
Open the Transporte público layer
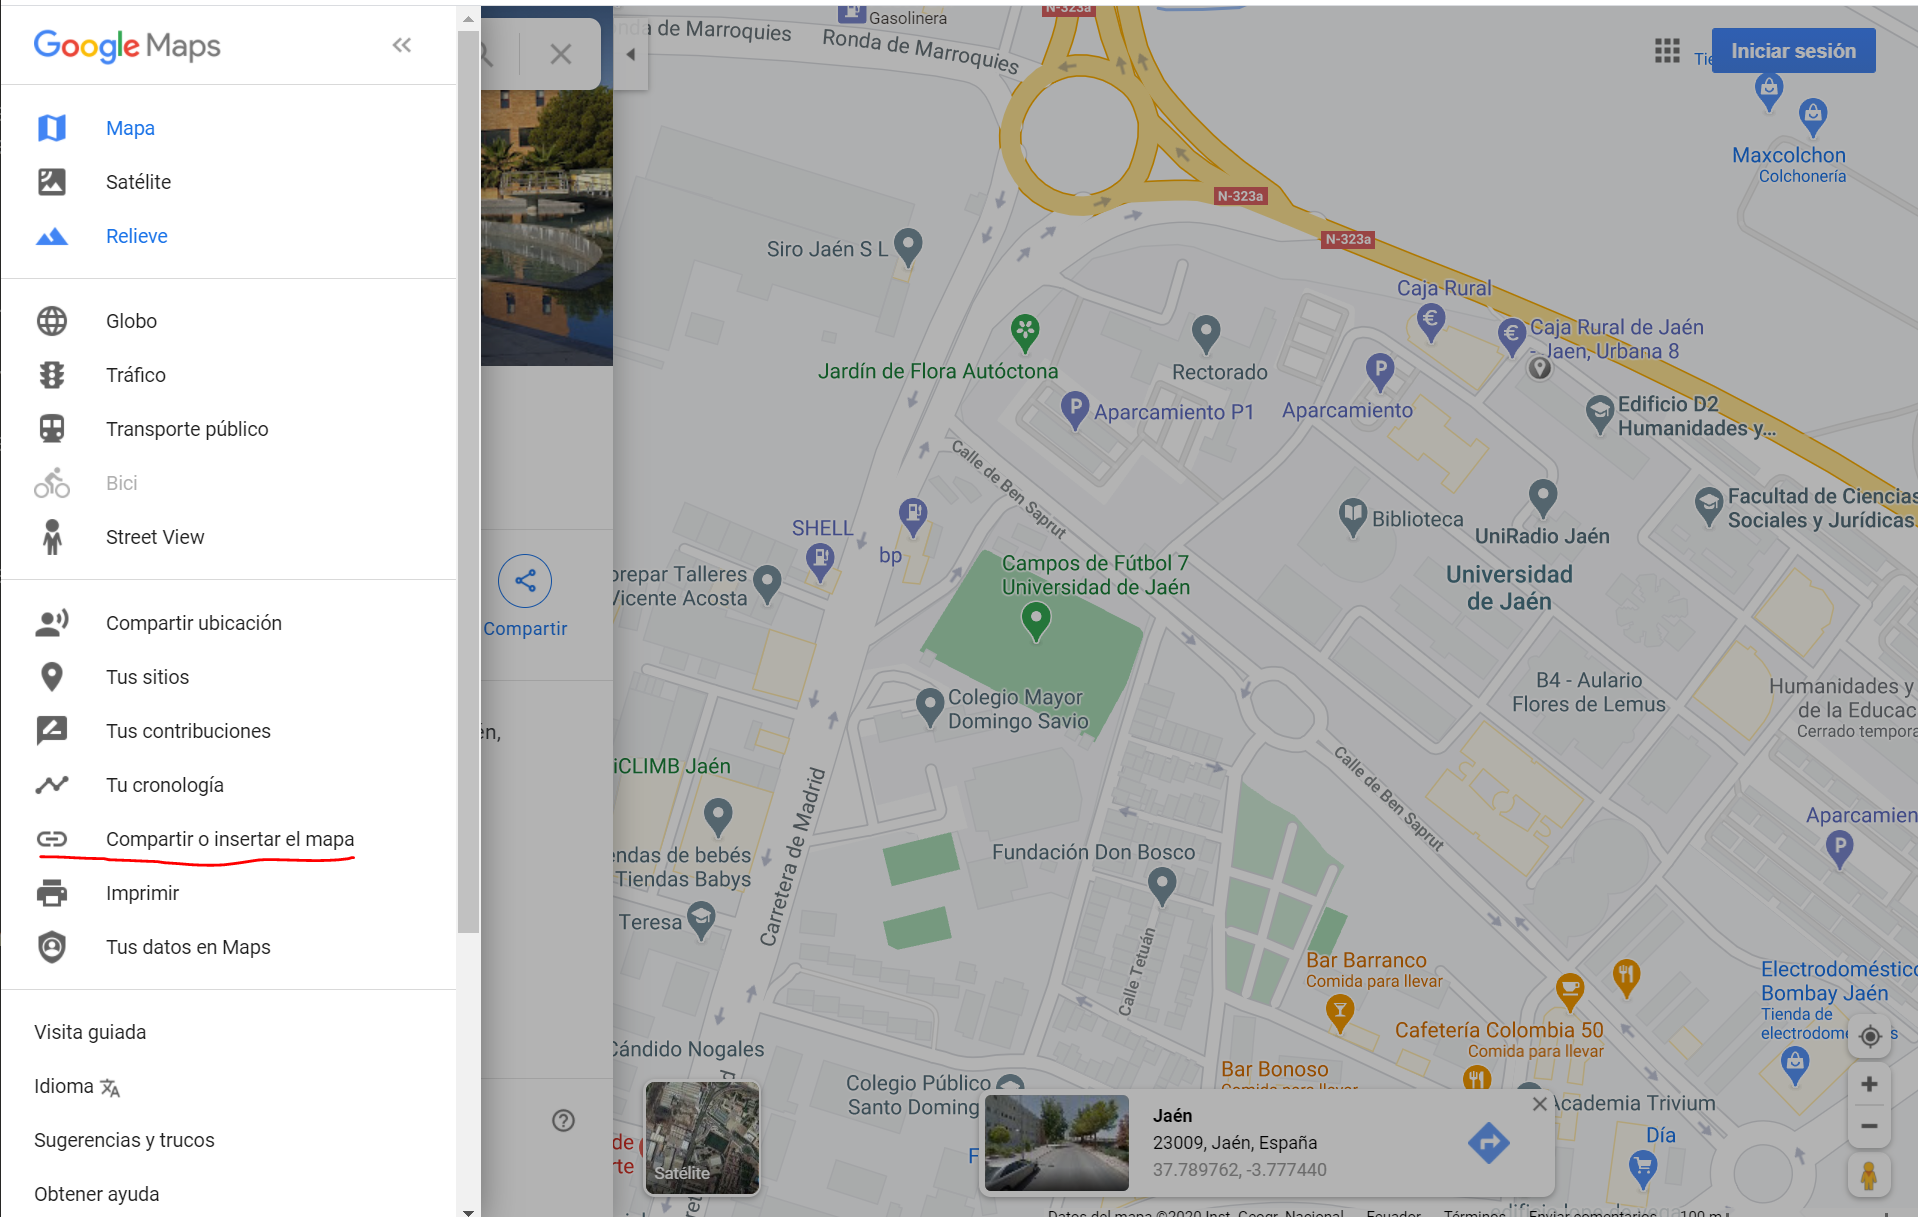pos(52,428)
